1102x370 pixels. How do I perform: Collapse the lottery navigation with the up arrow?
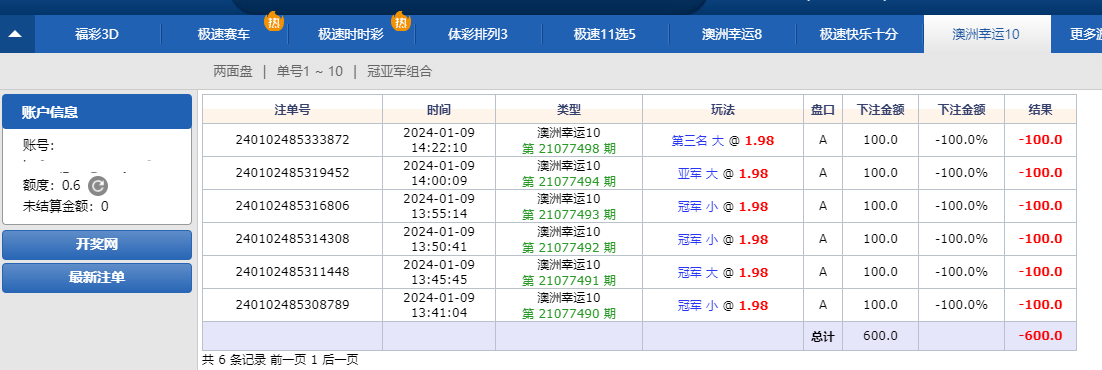[15, 34]
